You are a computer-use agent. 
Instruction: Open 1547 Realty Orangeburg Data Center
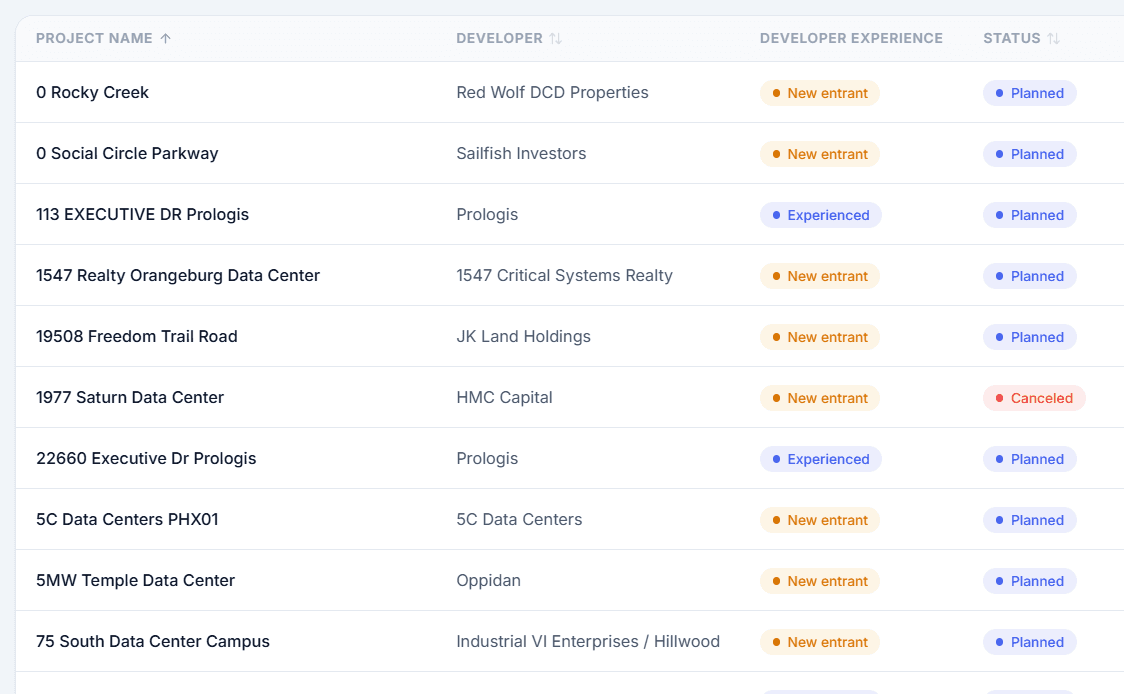click(x=178, y=275)
